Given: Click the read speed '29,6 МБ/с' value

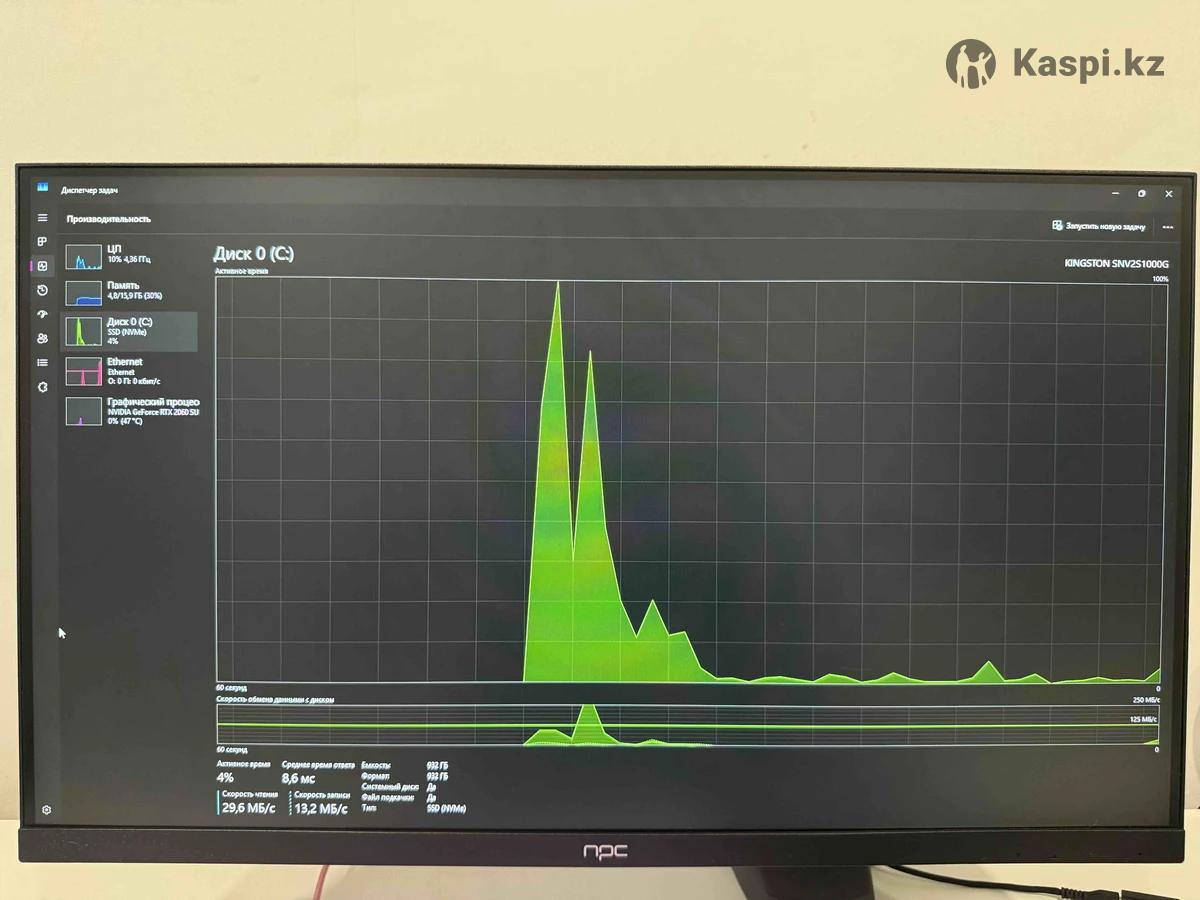Looking at the screenshot, I should [x=250, y=808].
